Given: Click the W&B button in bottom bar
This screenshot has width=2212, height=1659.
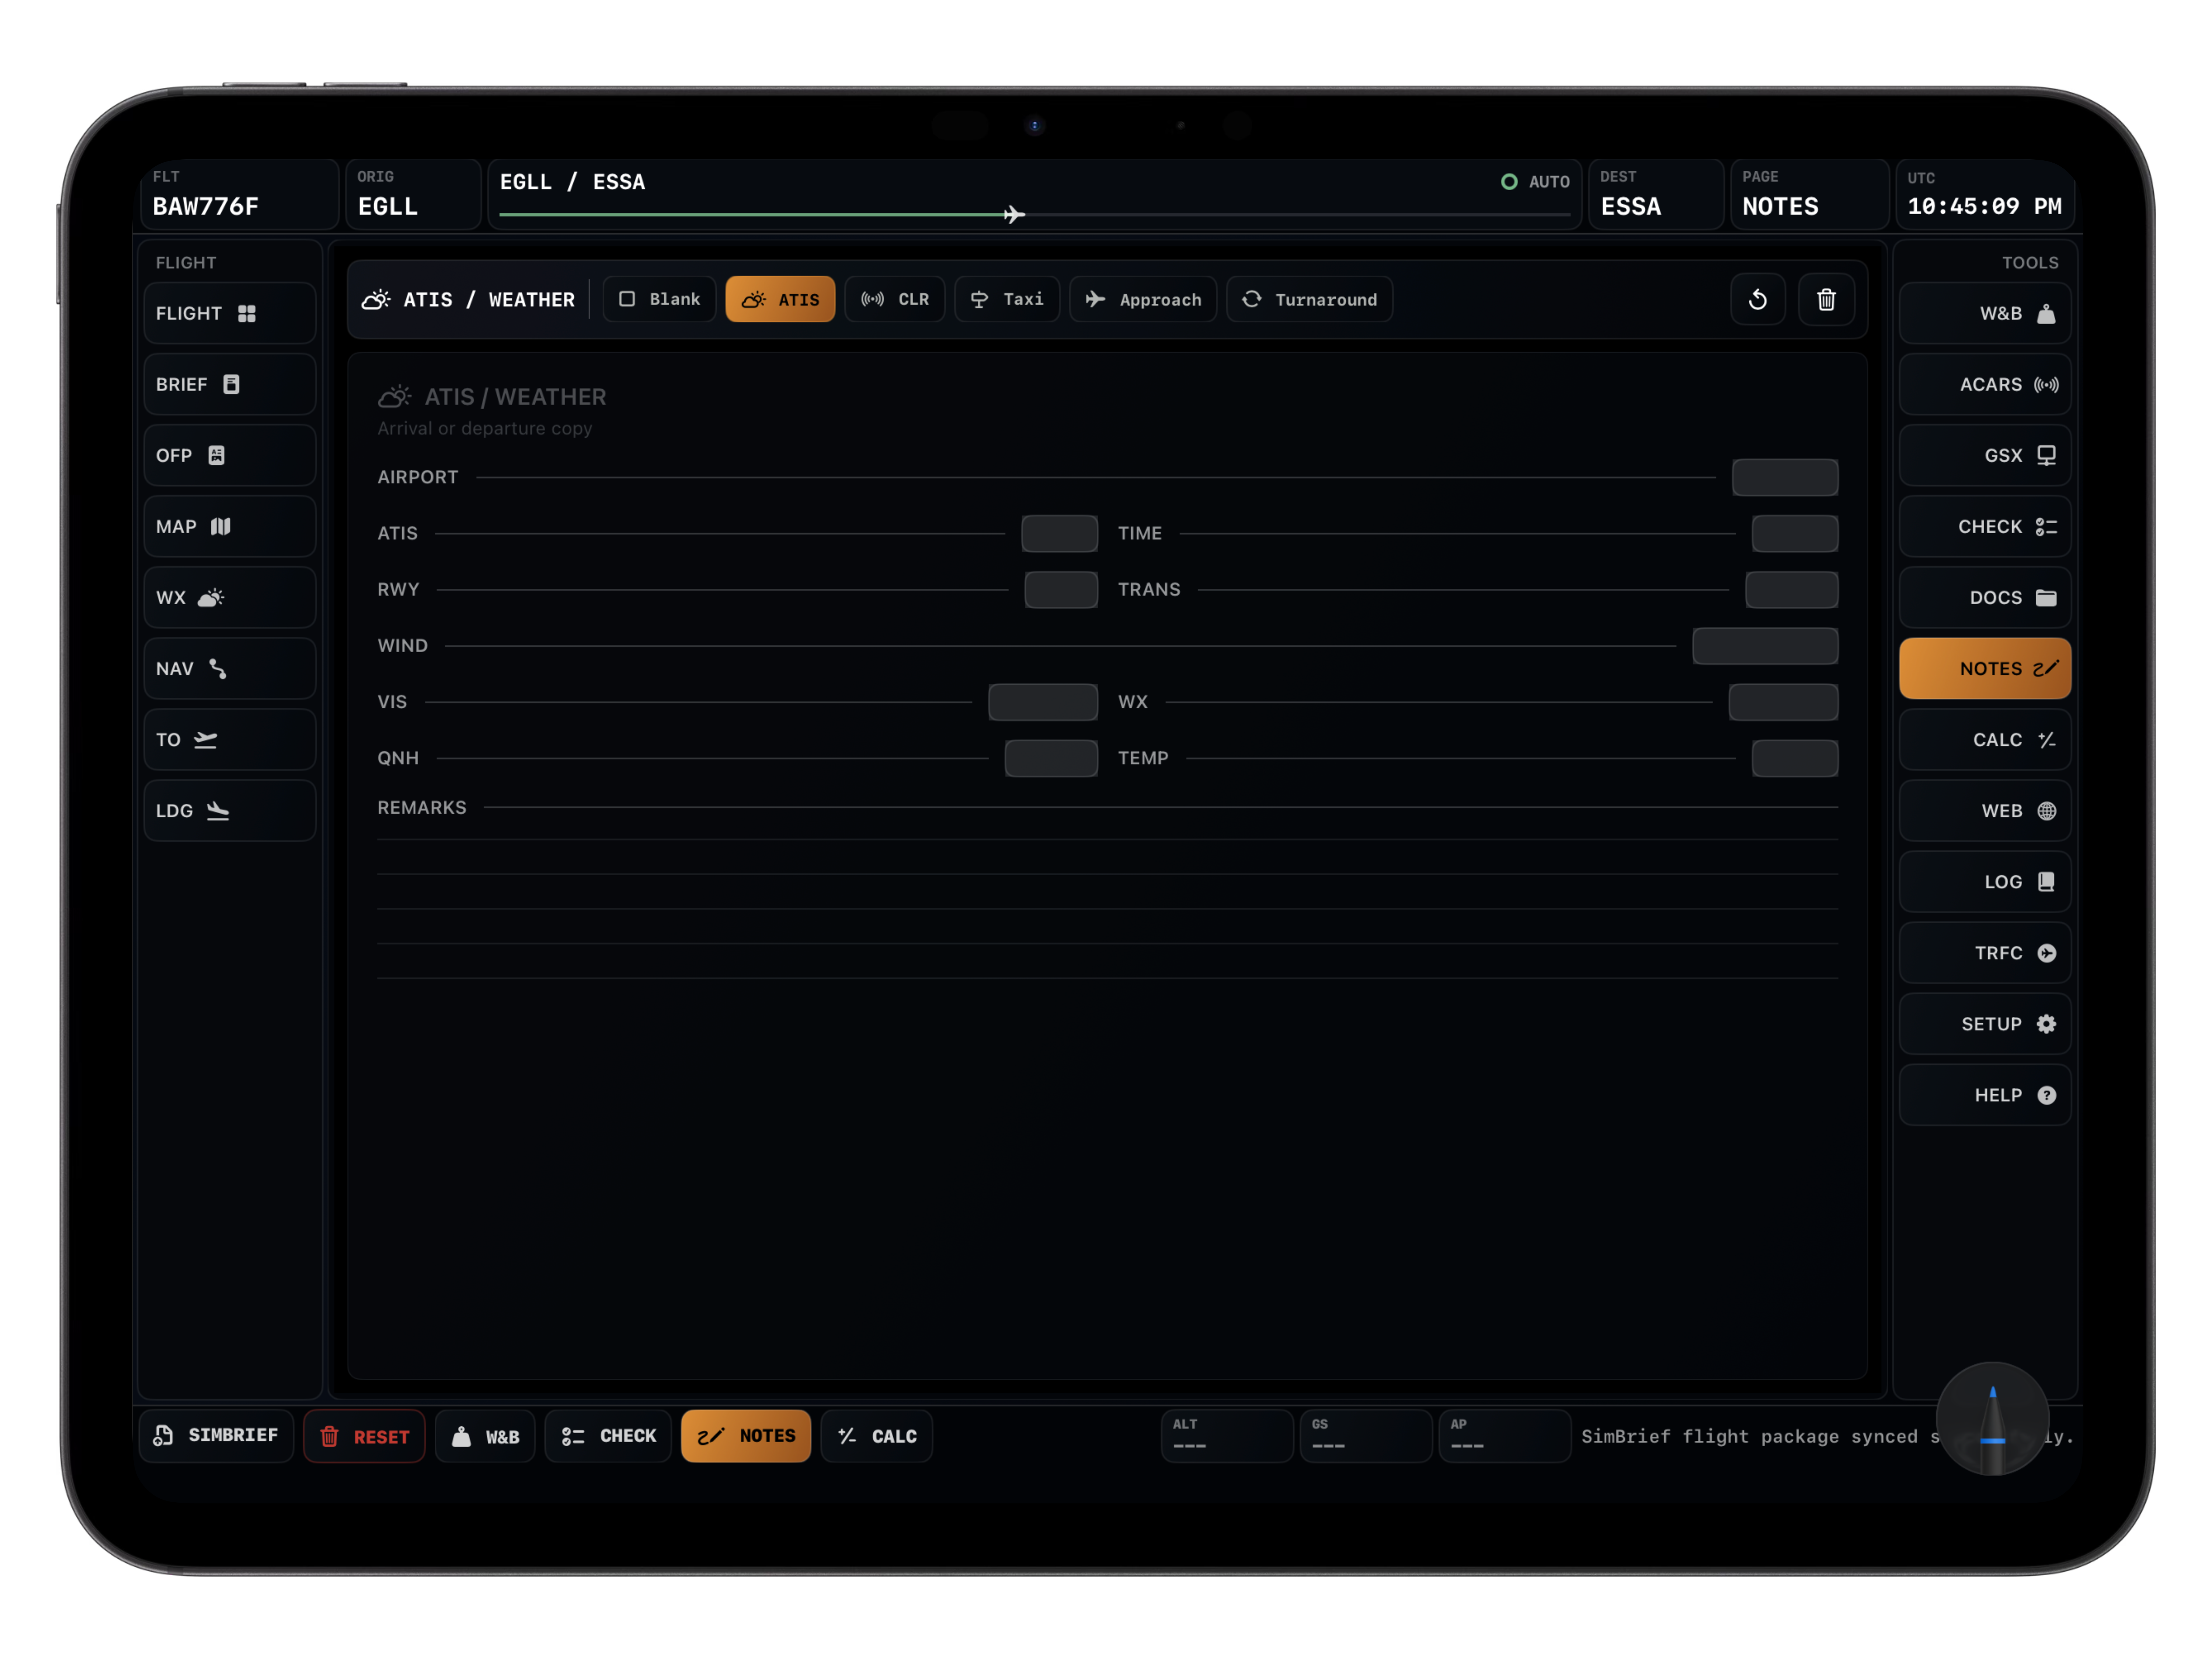Looking at the screenshot, I should 485,1436.
